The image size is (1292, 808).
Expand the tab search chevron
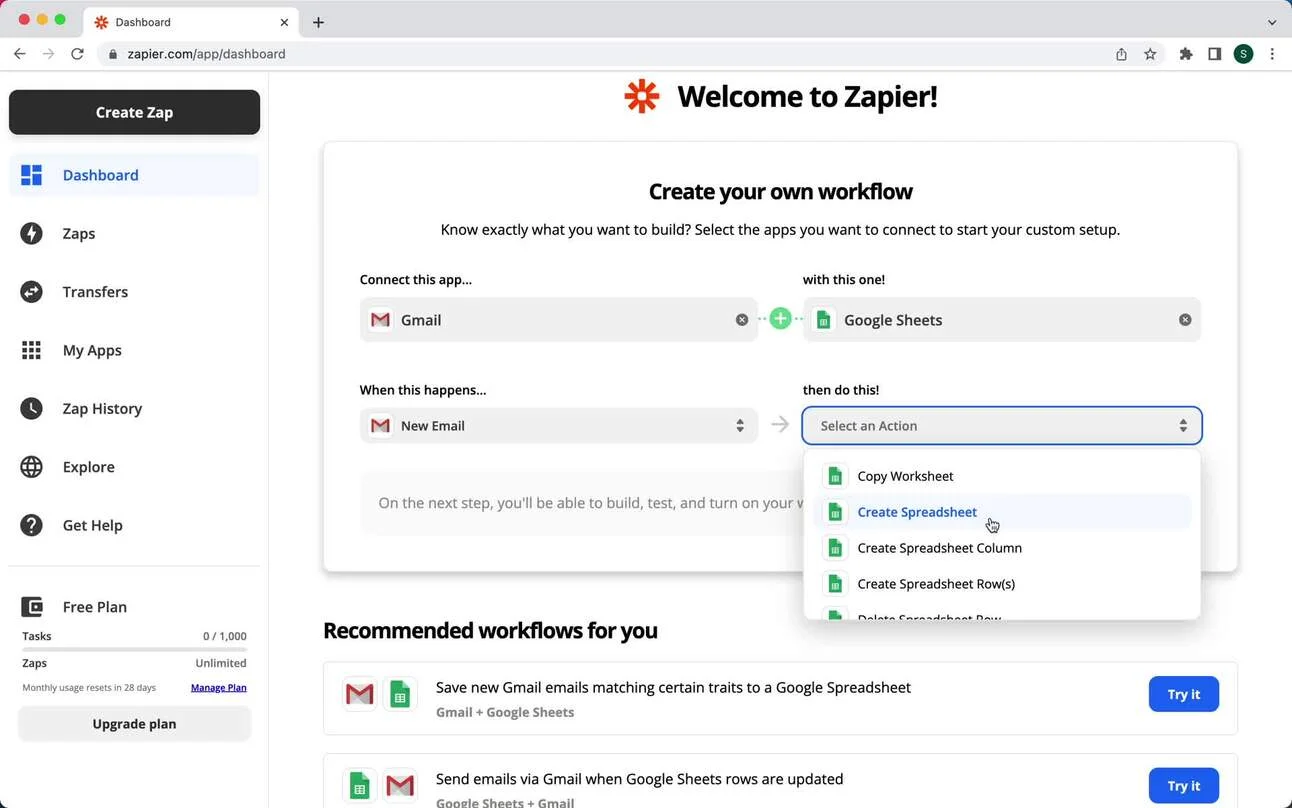tap(1272, 22)
